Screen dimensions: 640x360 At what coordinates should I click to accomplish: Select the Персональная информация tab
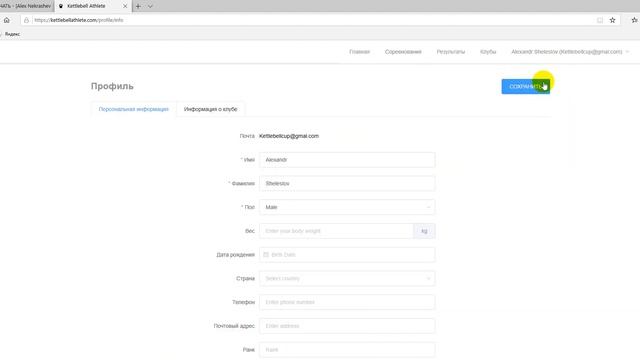point(133,109)
